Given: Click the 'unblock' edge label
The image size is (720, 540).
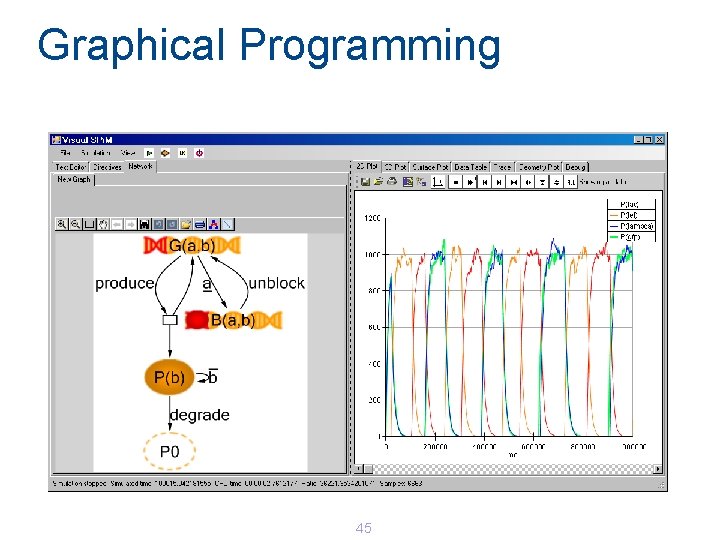Looking at the screenshot, I should click(276, 283).
